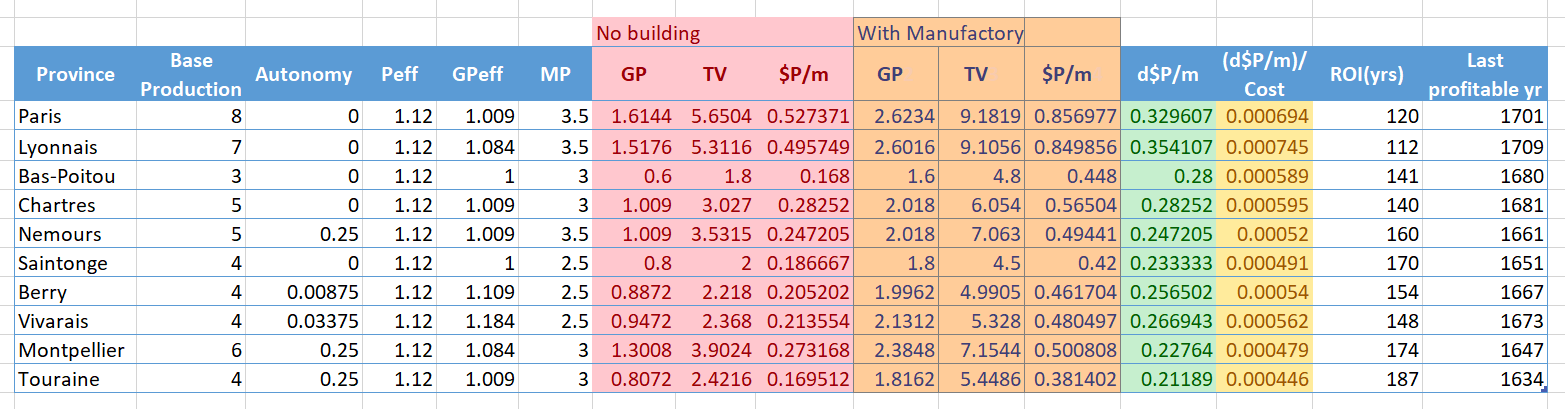
Task: Click the Touraine row name cell
Action: tap(75, 380)
